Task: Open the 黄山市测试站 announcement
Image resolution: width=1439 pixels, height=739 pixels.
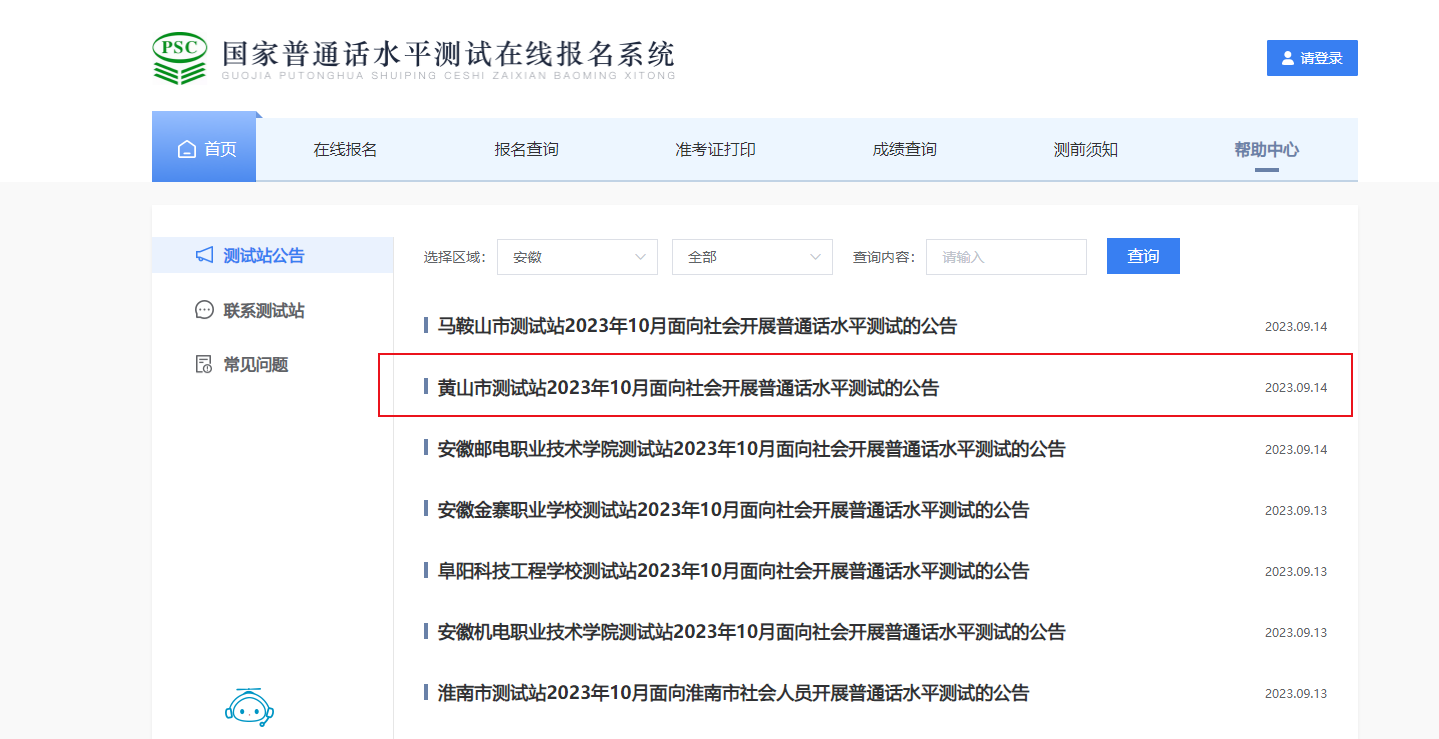Action: point(688,387)
